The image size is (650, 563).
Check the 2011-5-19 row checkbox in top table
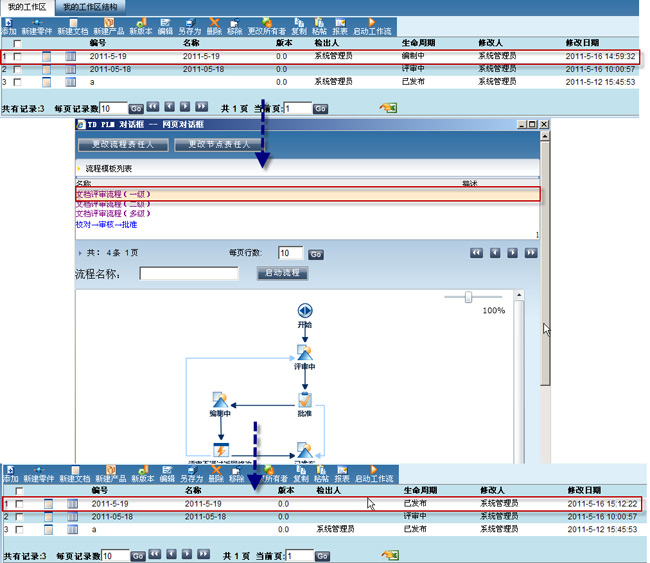point(17,57)
